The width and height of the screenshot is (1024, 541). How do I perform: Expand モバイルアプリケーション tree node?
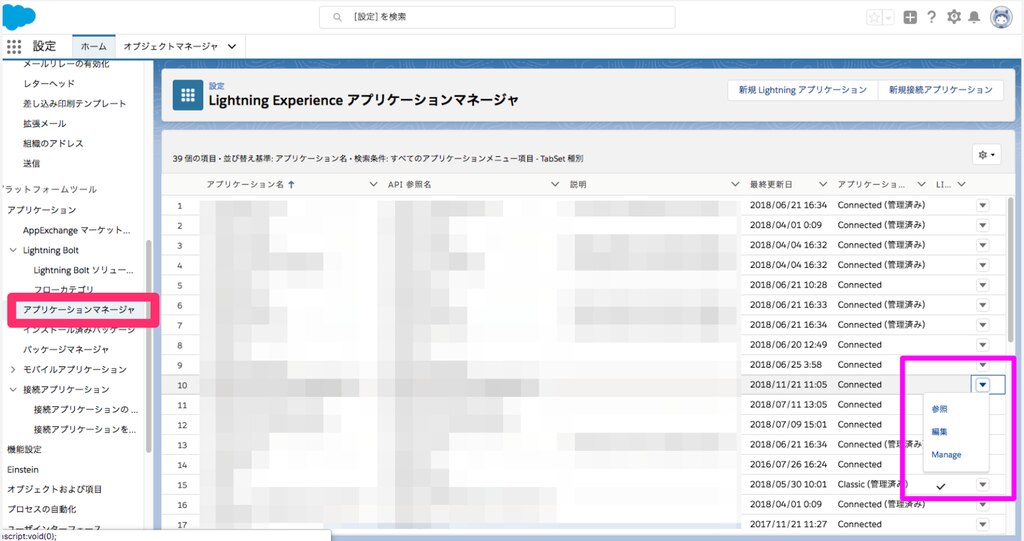click(x=13, y=370)
